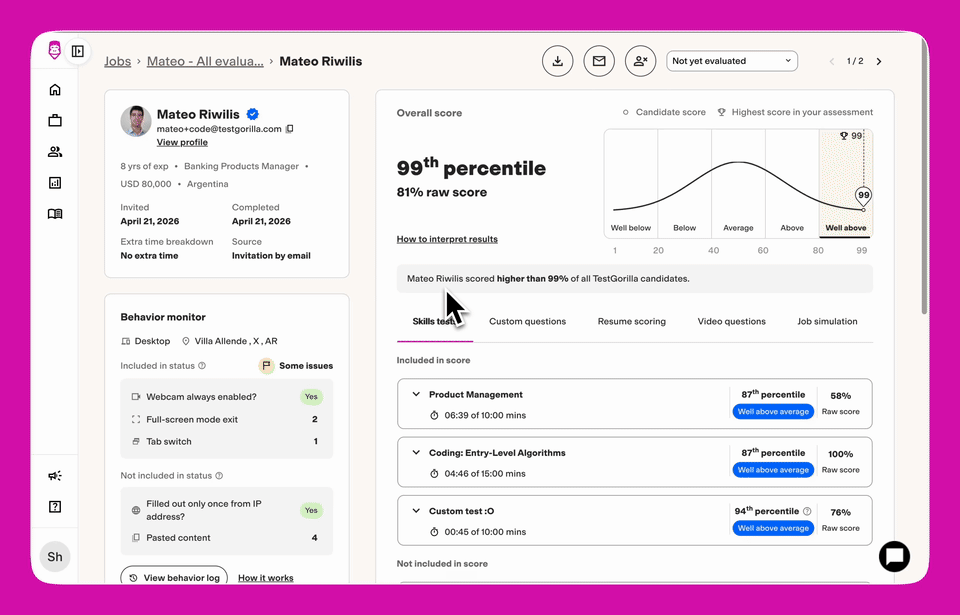Click the candidate profile photo
The image size is (960, 615).
136,121
